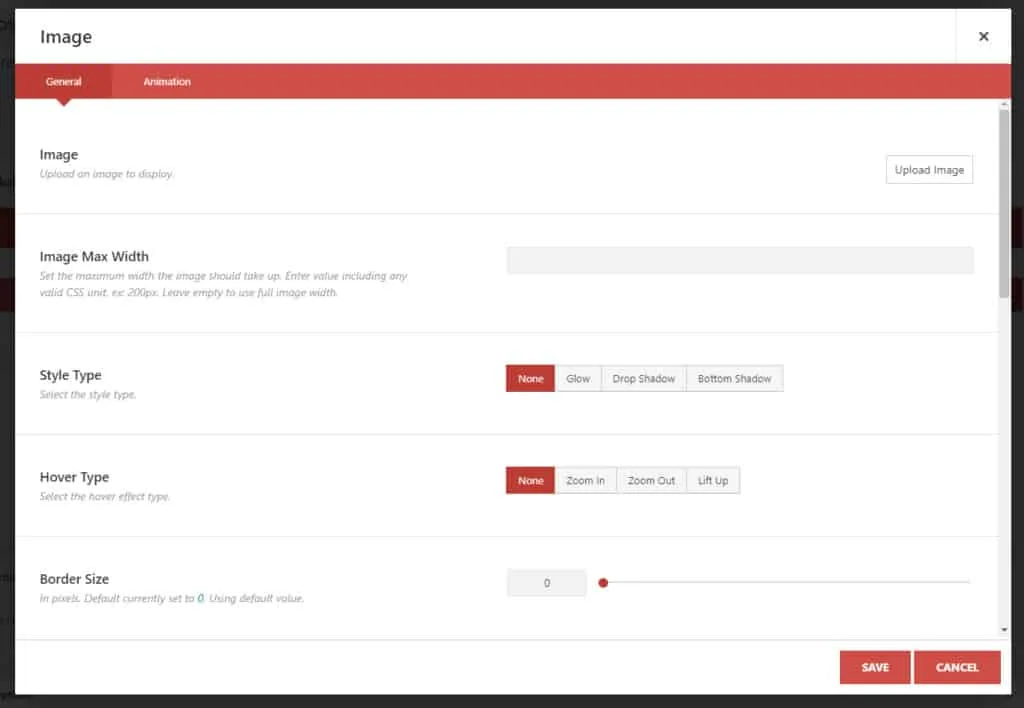Click the scrollbar down arrow

click(x=1004, y=630)
